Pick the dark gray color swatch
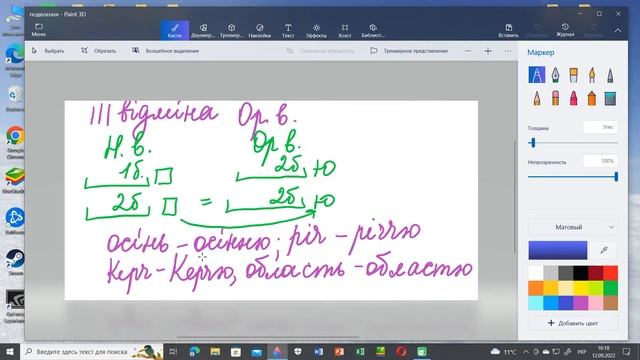 click(x=565, y=273)
